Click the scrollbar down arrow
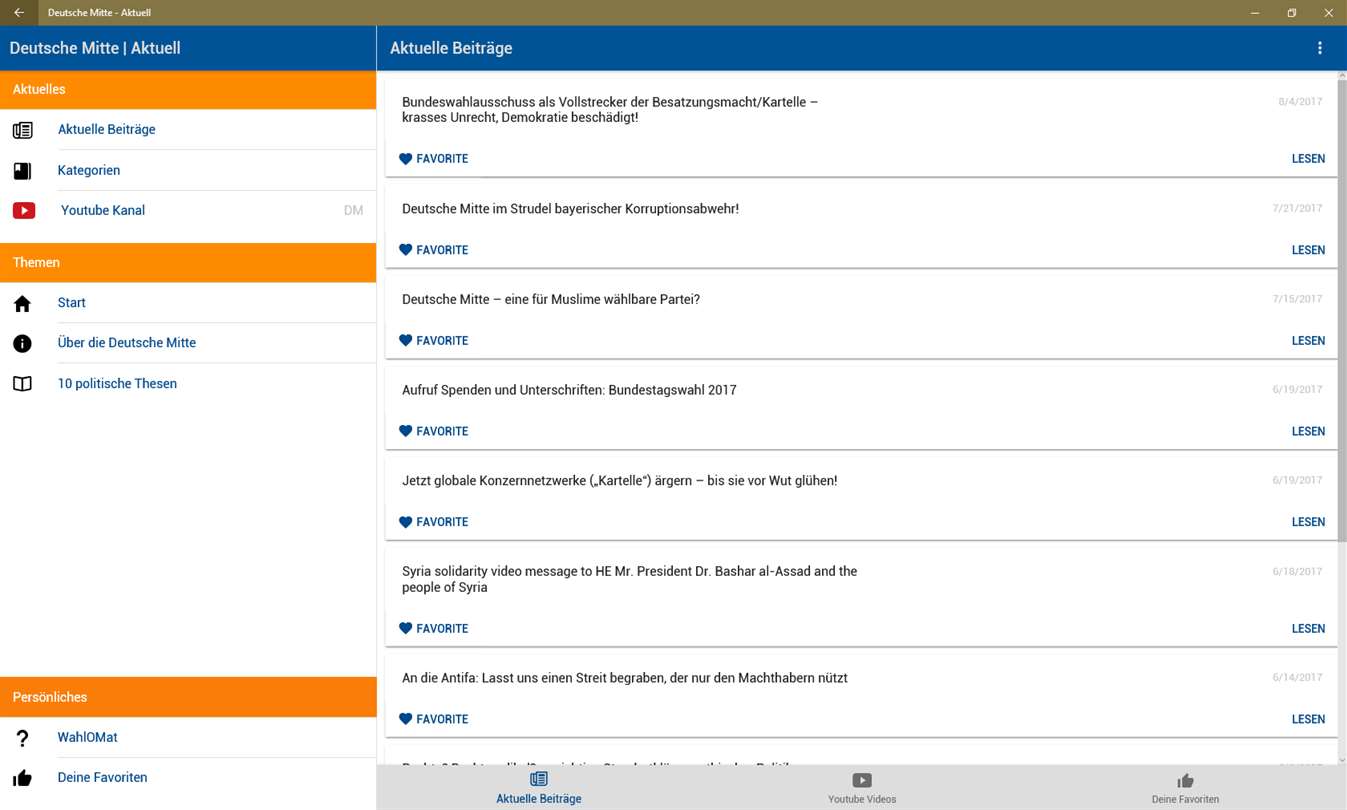The width and height of the screenshot is (1347, 810). click(1342, 760)
